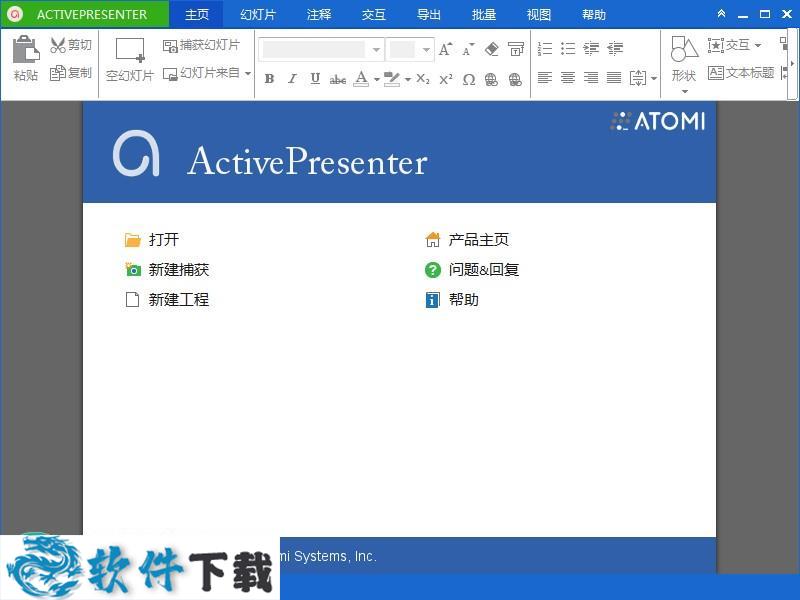This screenshot has height=600, width=800.
Task: Click the Paste clipboard icon
Action: (26, 49)
